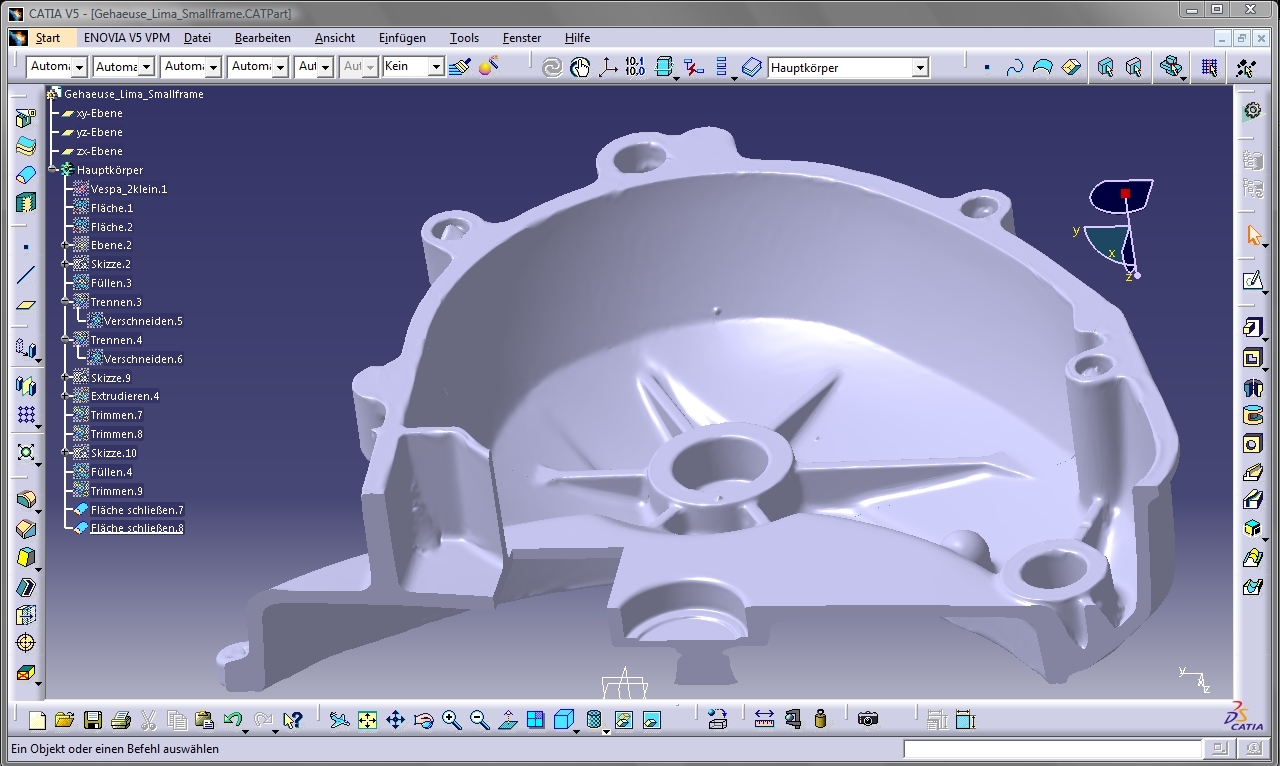Click the Multi-view quad window icon
Screen dimensions: 1280x766
(535, 720)
